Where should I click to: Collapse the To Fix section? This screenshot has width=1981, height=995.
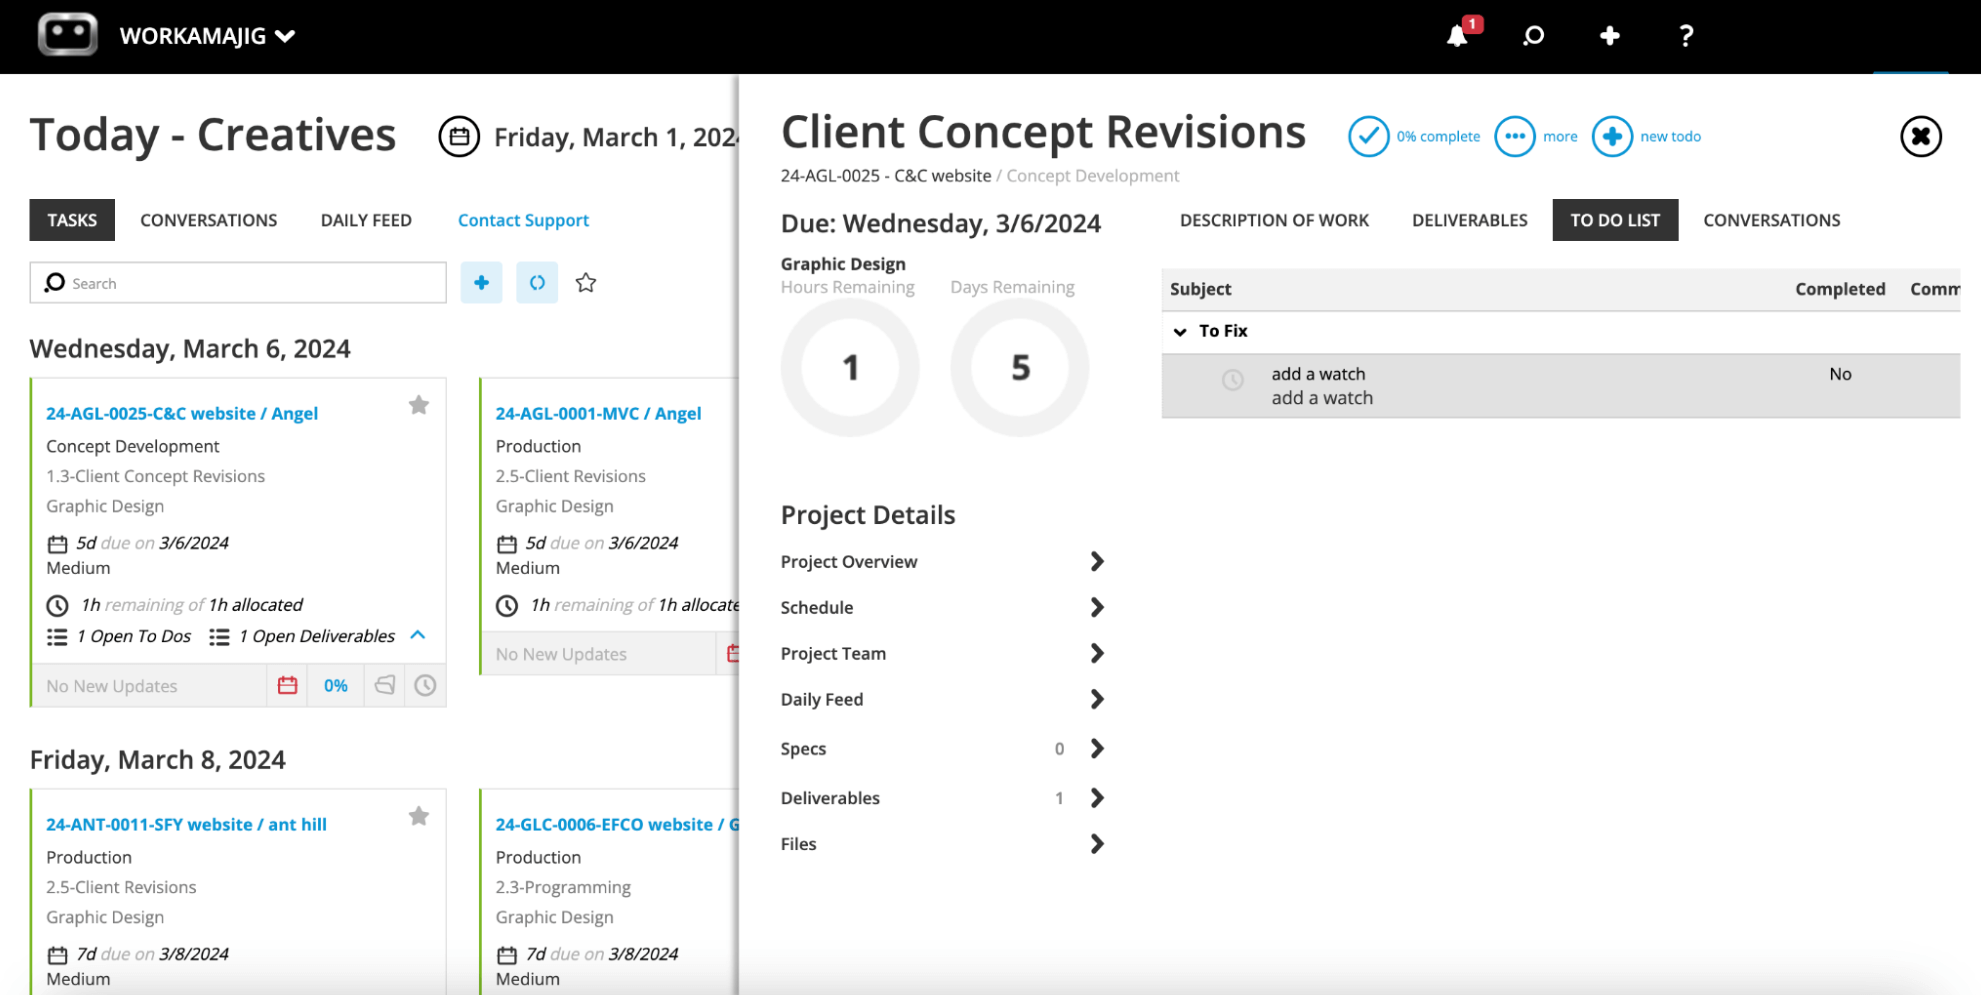tap(1180, 331)
